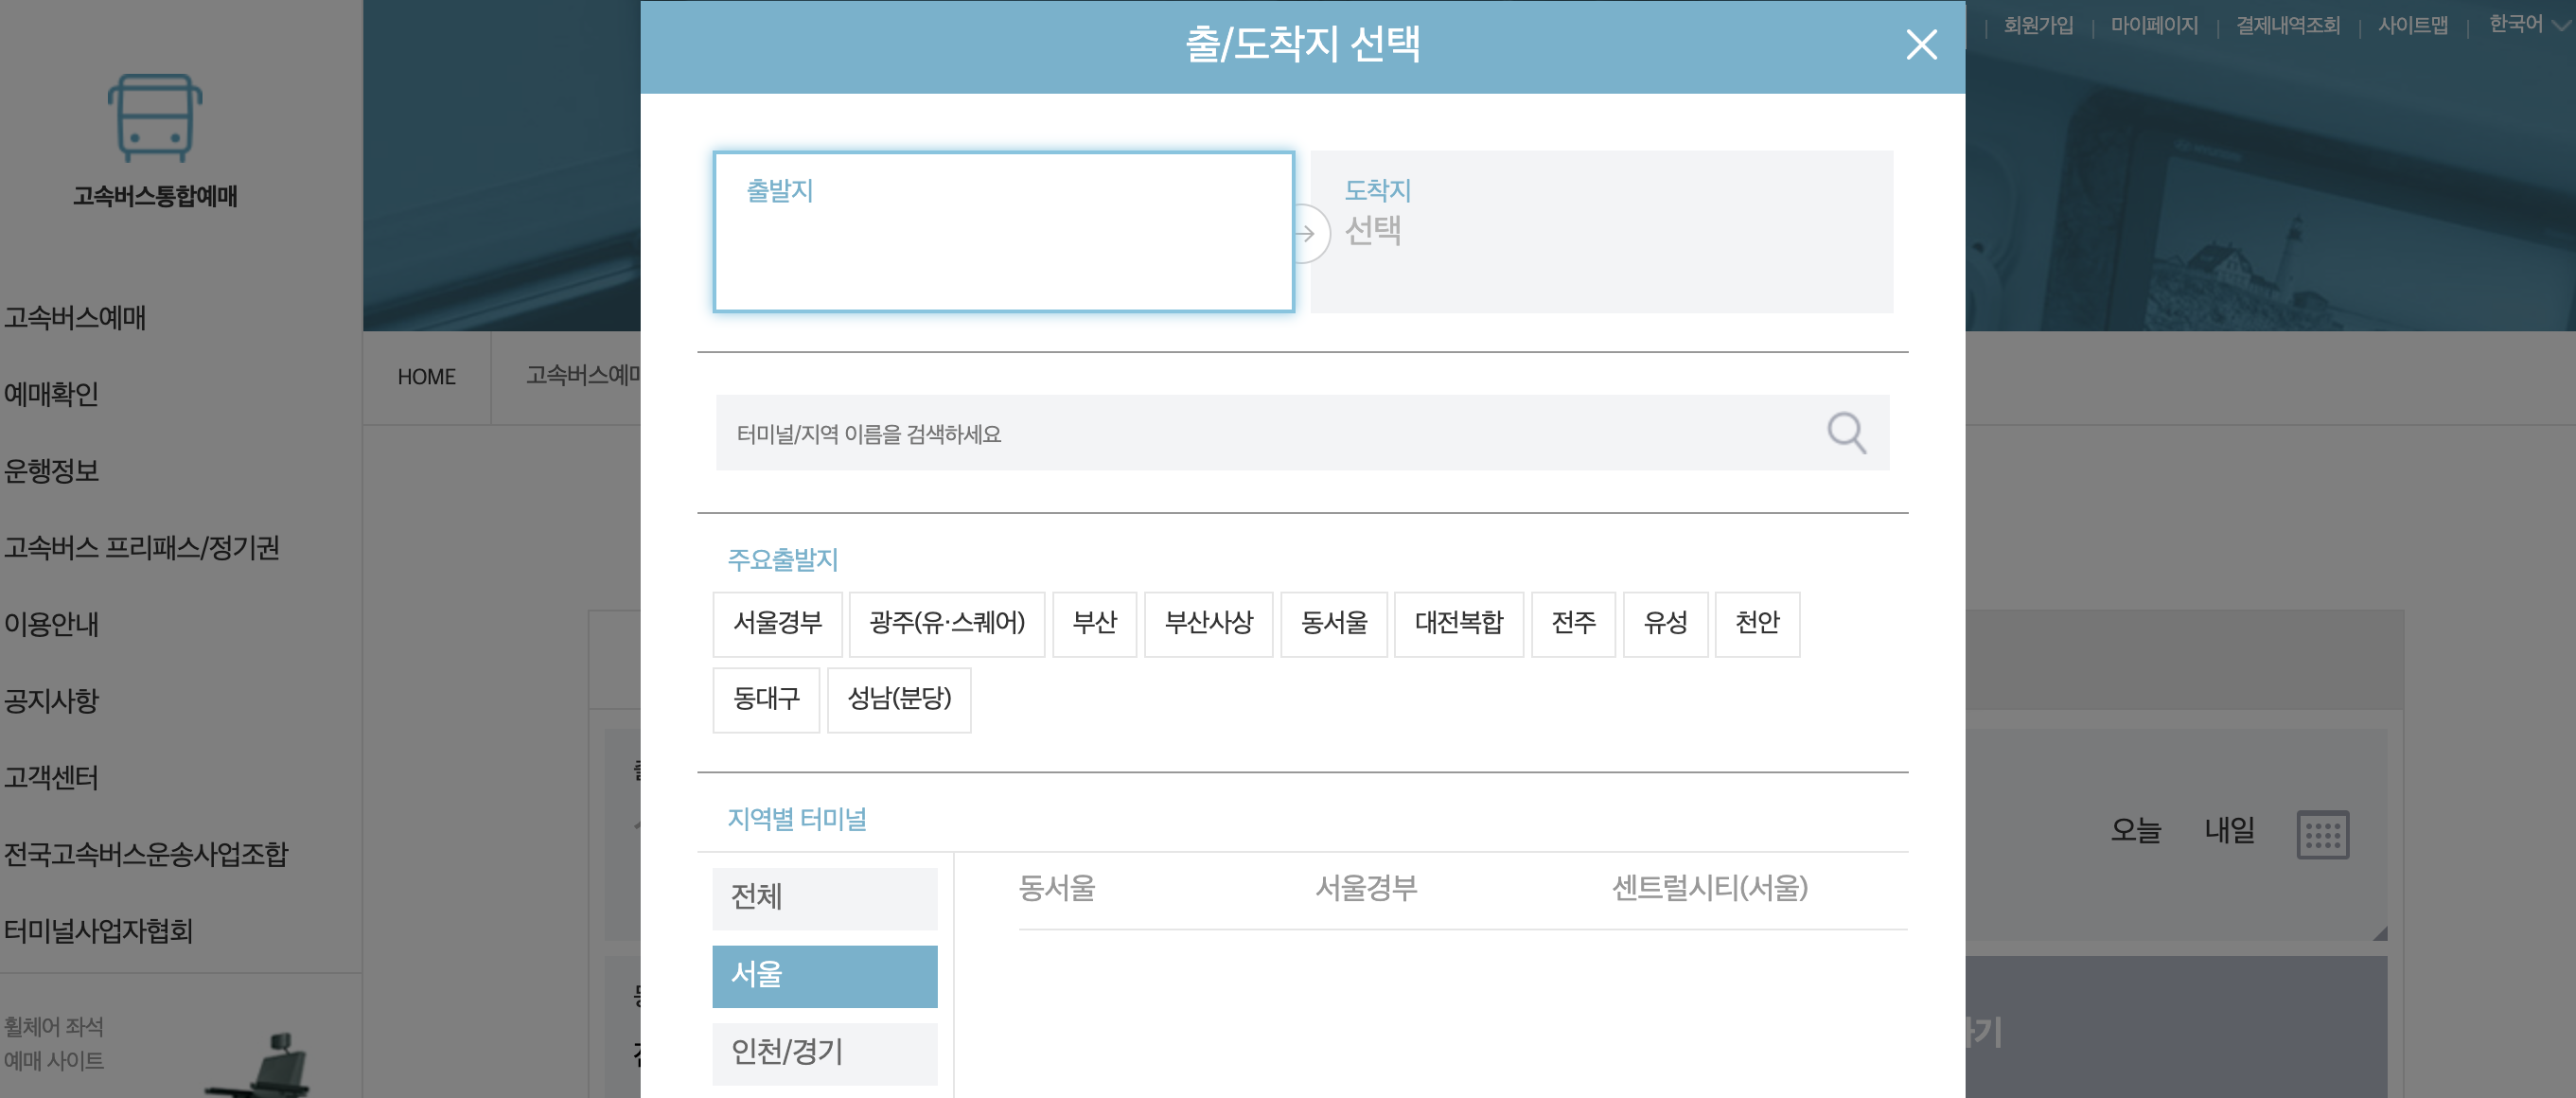Pick 서울경부 in the terminal list
The width and height of the screenshot is (2576, 1098).
pos(1365,888)
